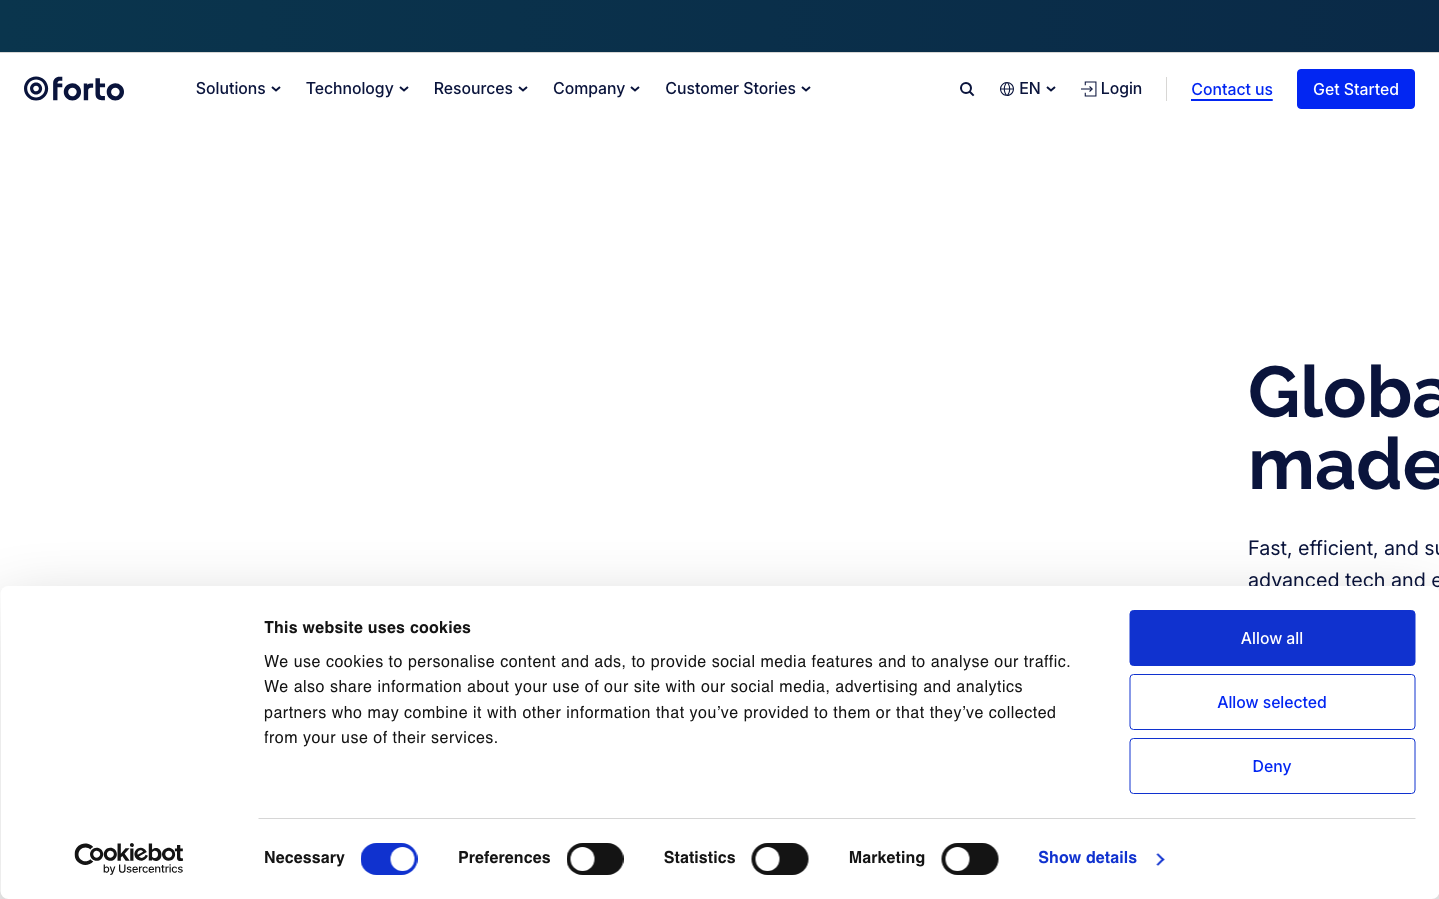The width and height of the screenshot is (1439, 899).
Task: Enable the Statistics cookies switch
Action: (780, 859)
